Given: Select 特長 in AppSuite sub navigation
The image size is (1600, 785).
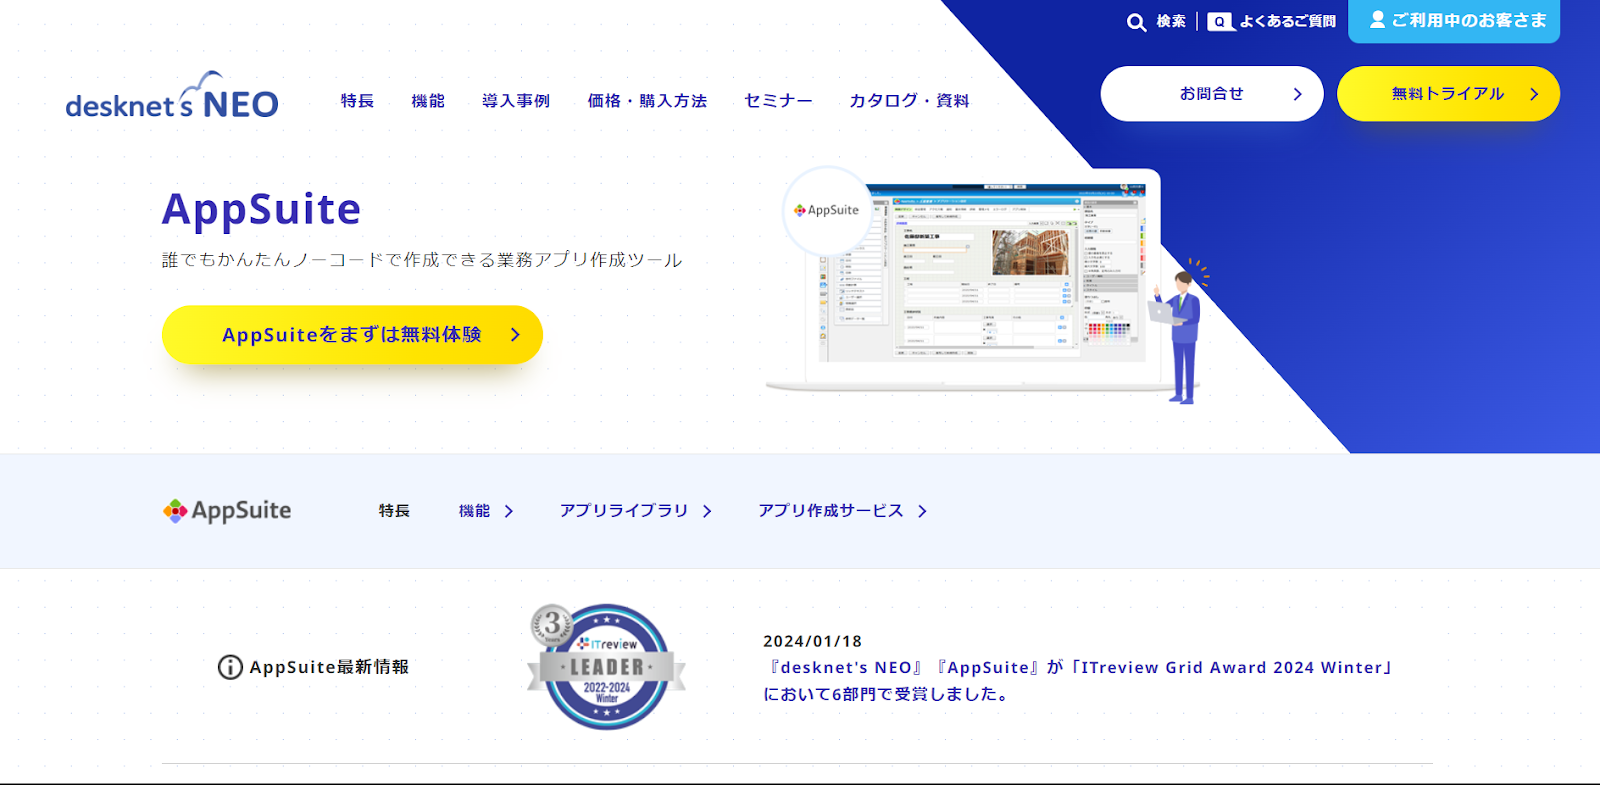Looking at the screenshot, I should (x=394, y=511).
